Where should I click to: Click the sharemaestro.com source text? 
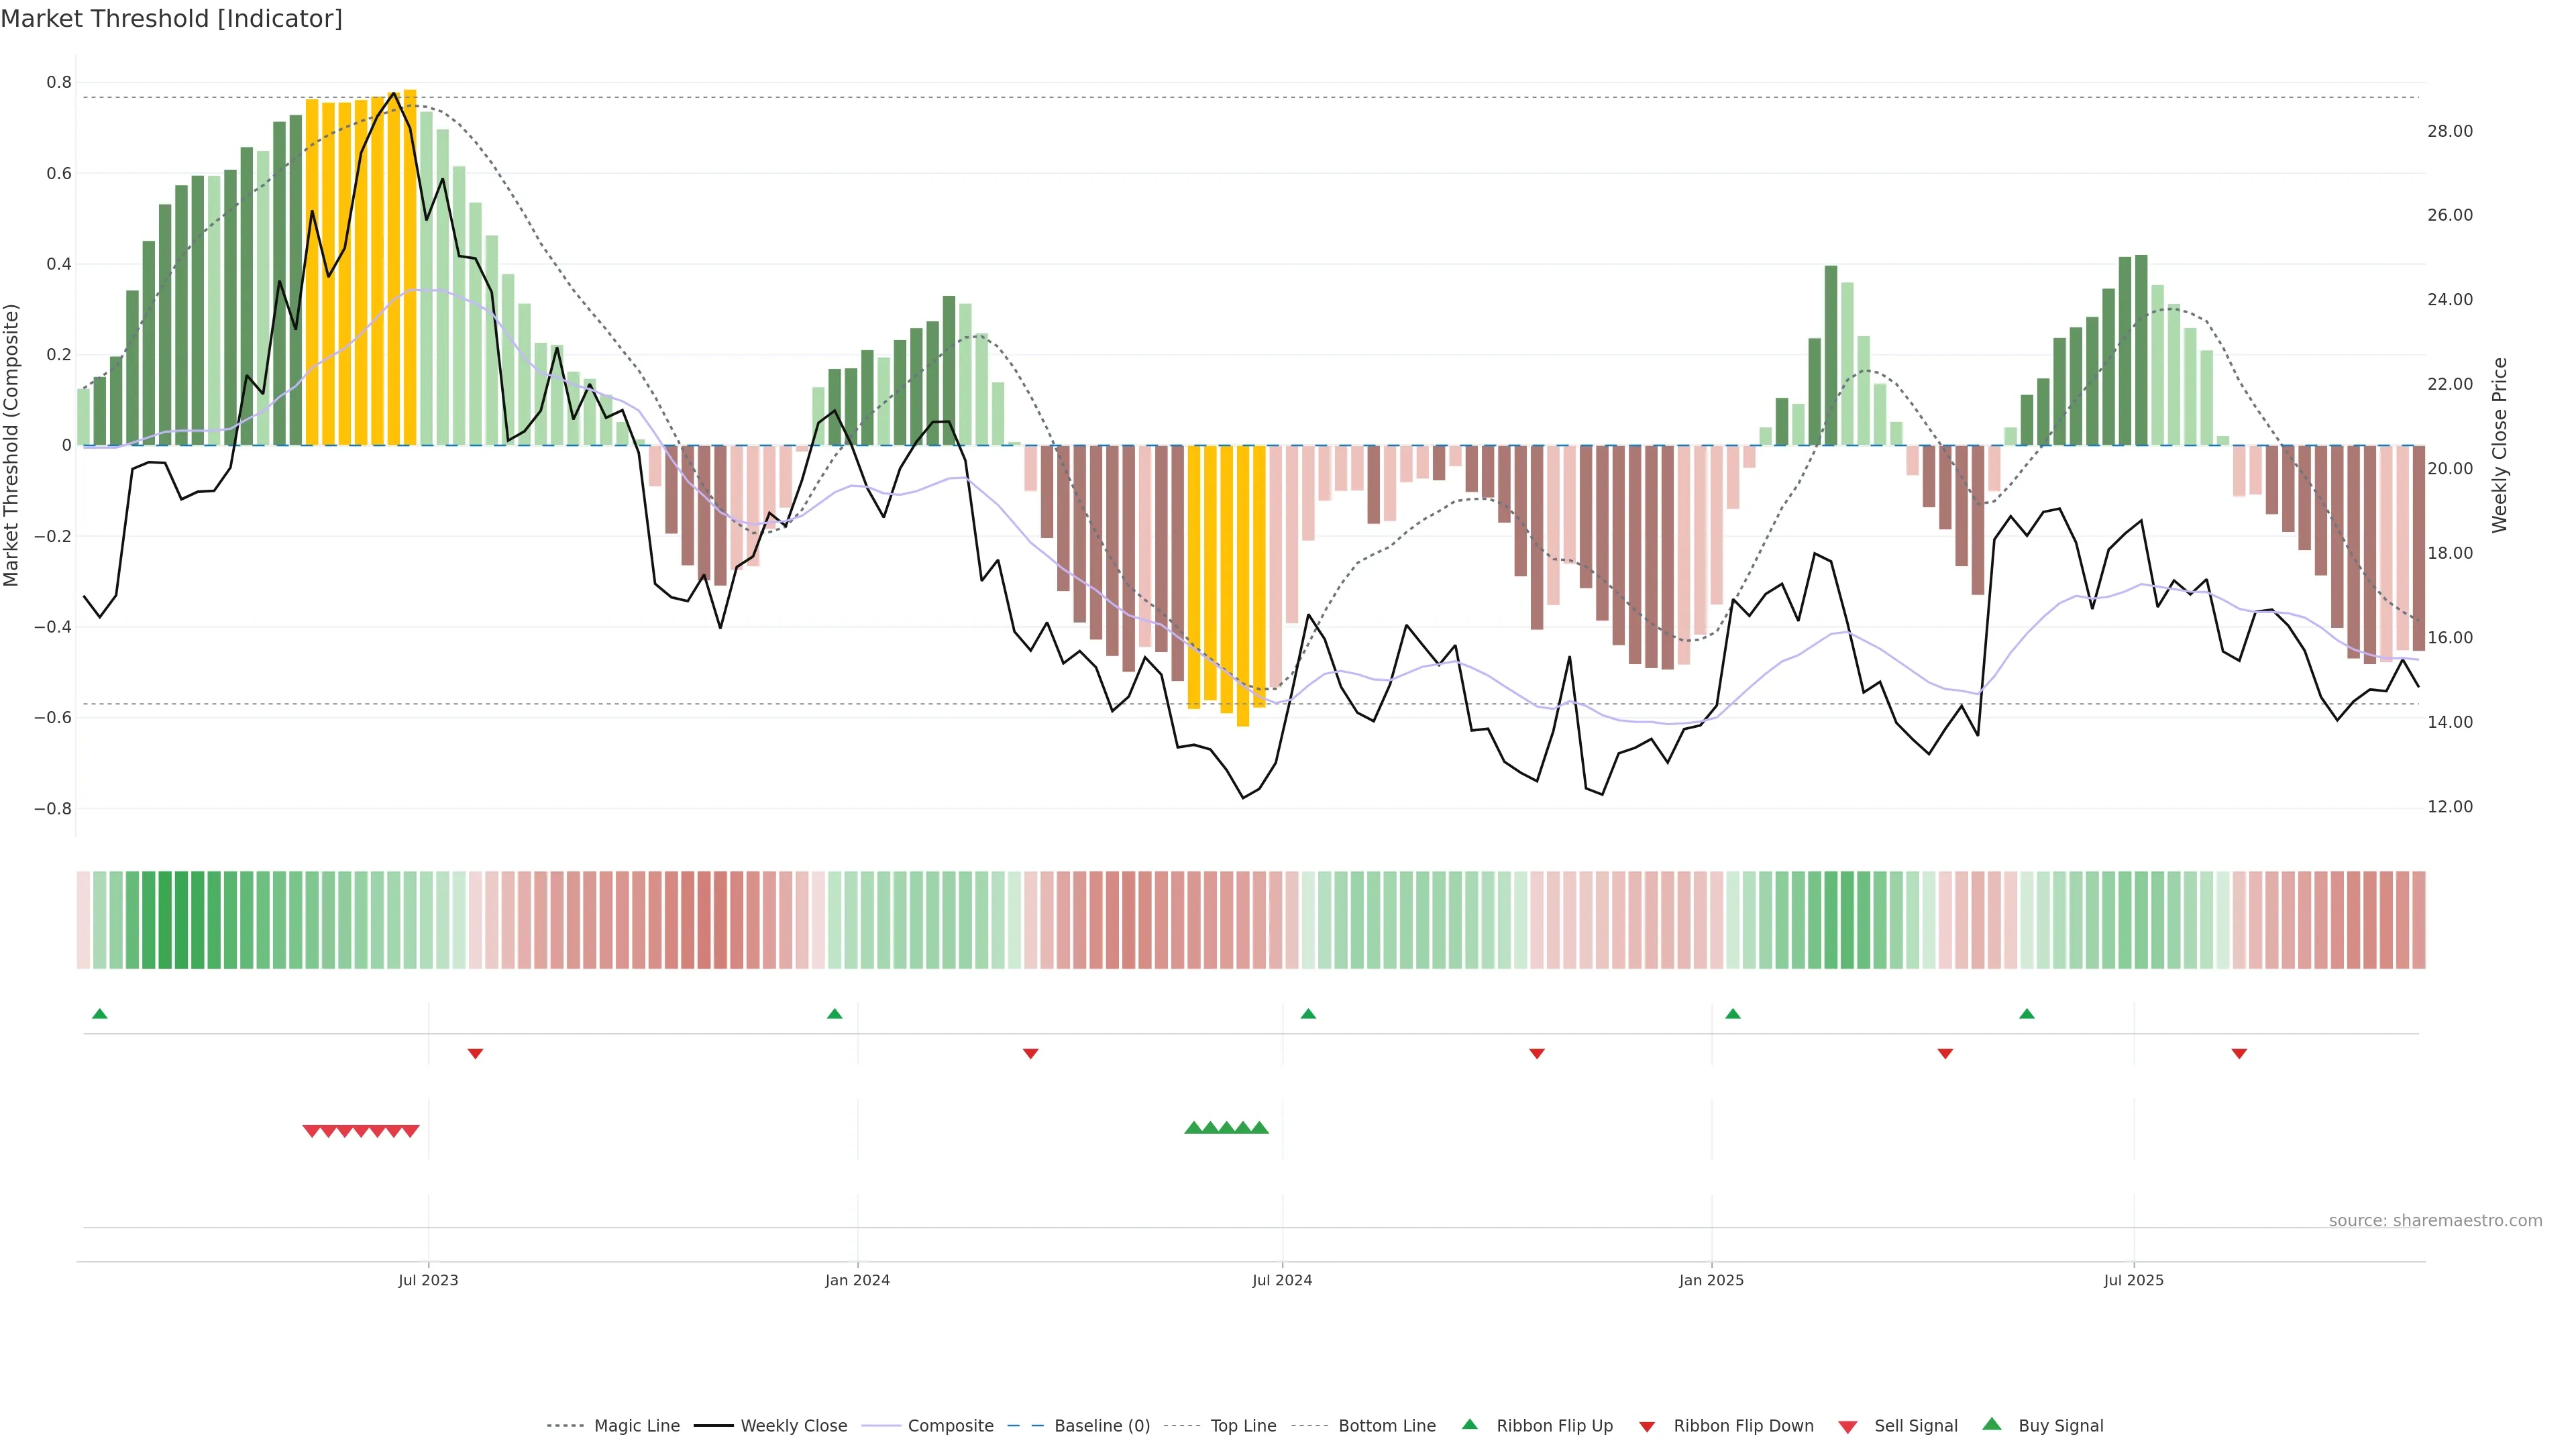pos(2435,1220)
